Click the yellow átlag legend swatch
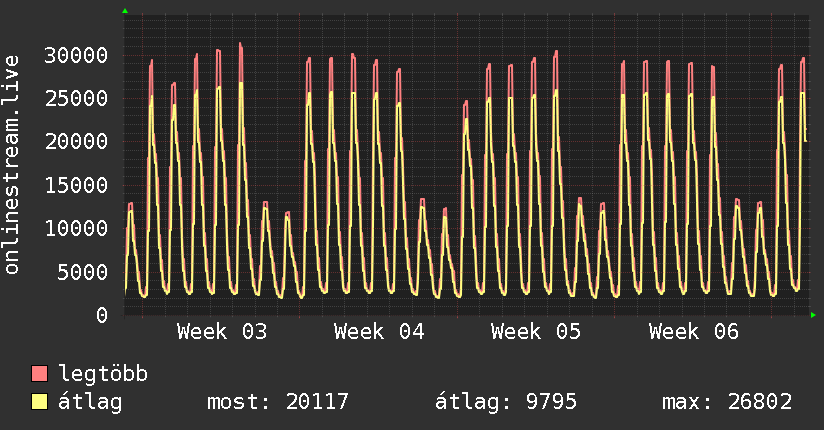This screenshot has width=824, height=430. (39, 401)
